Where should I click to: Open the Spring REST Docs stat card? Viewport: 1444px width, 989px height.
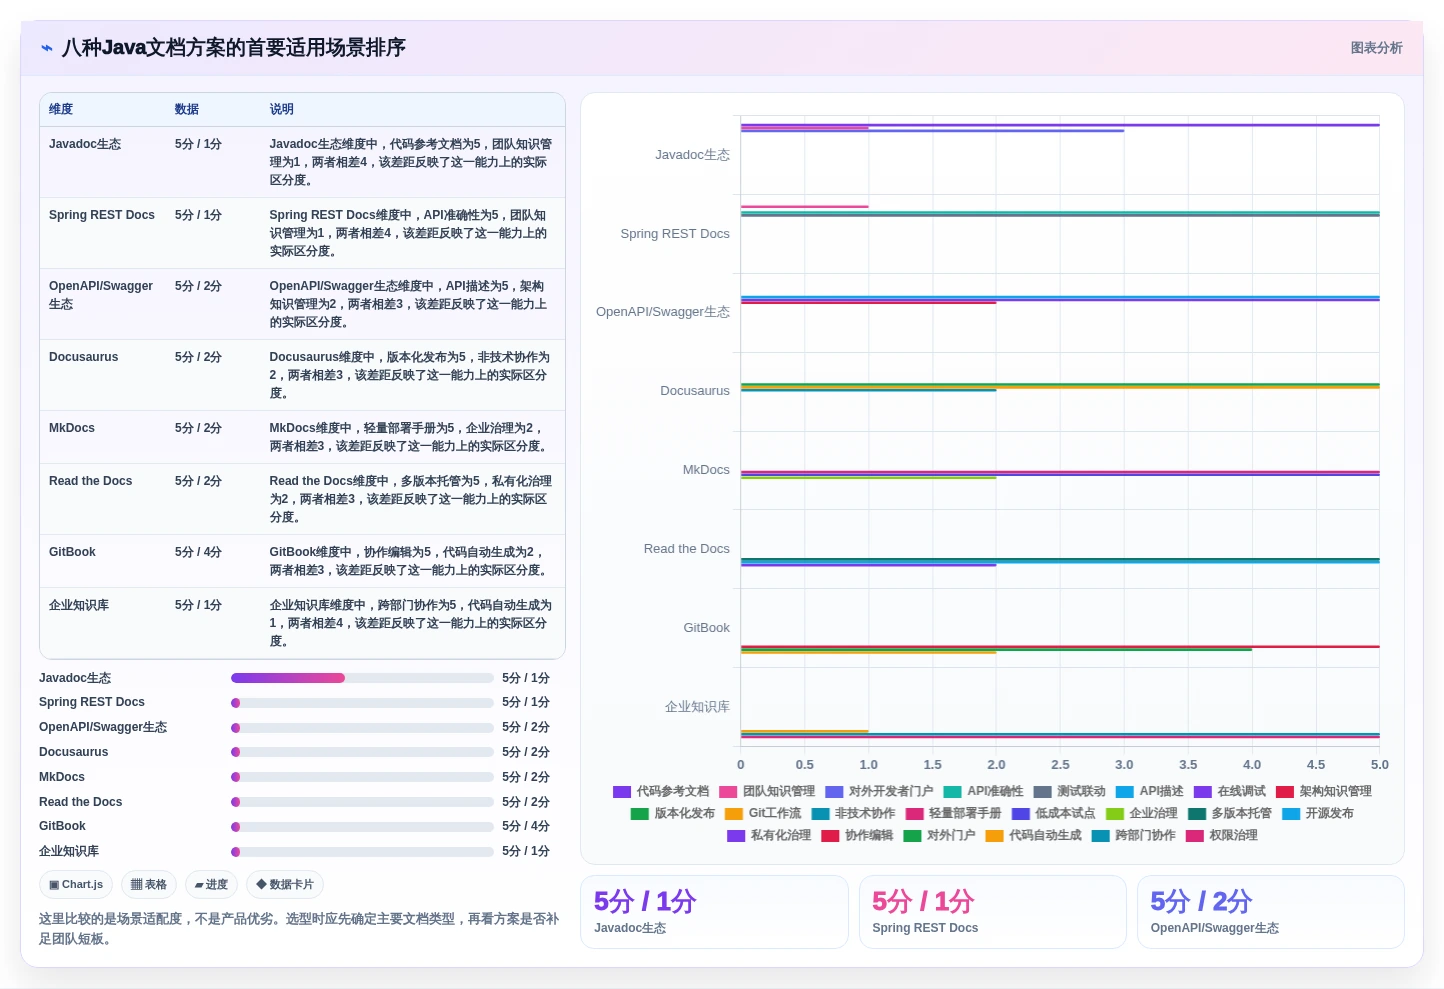click(x=993, y=912)
